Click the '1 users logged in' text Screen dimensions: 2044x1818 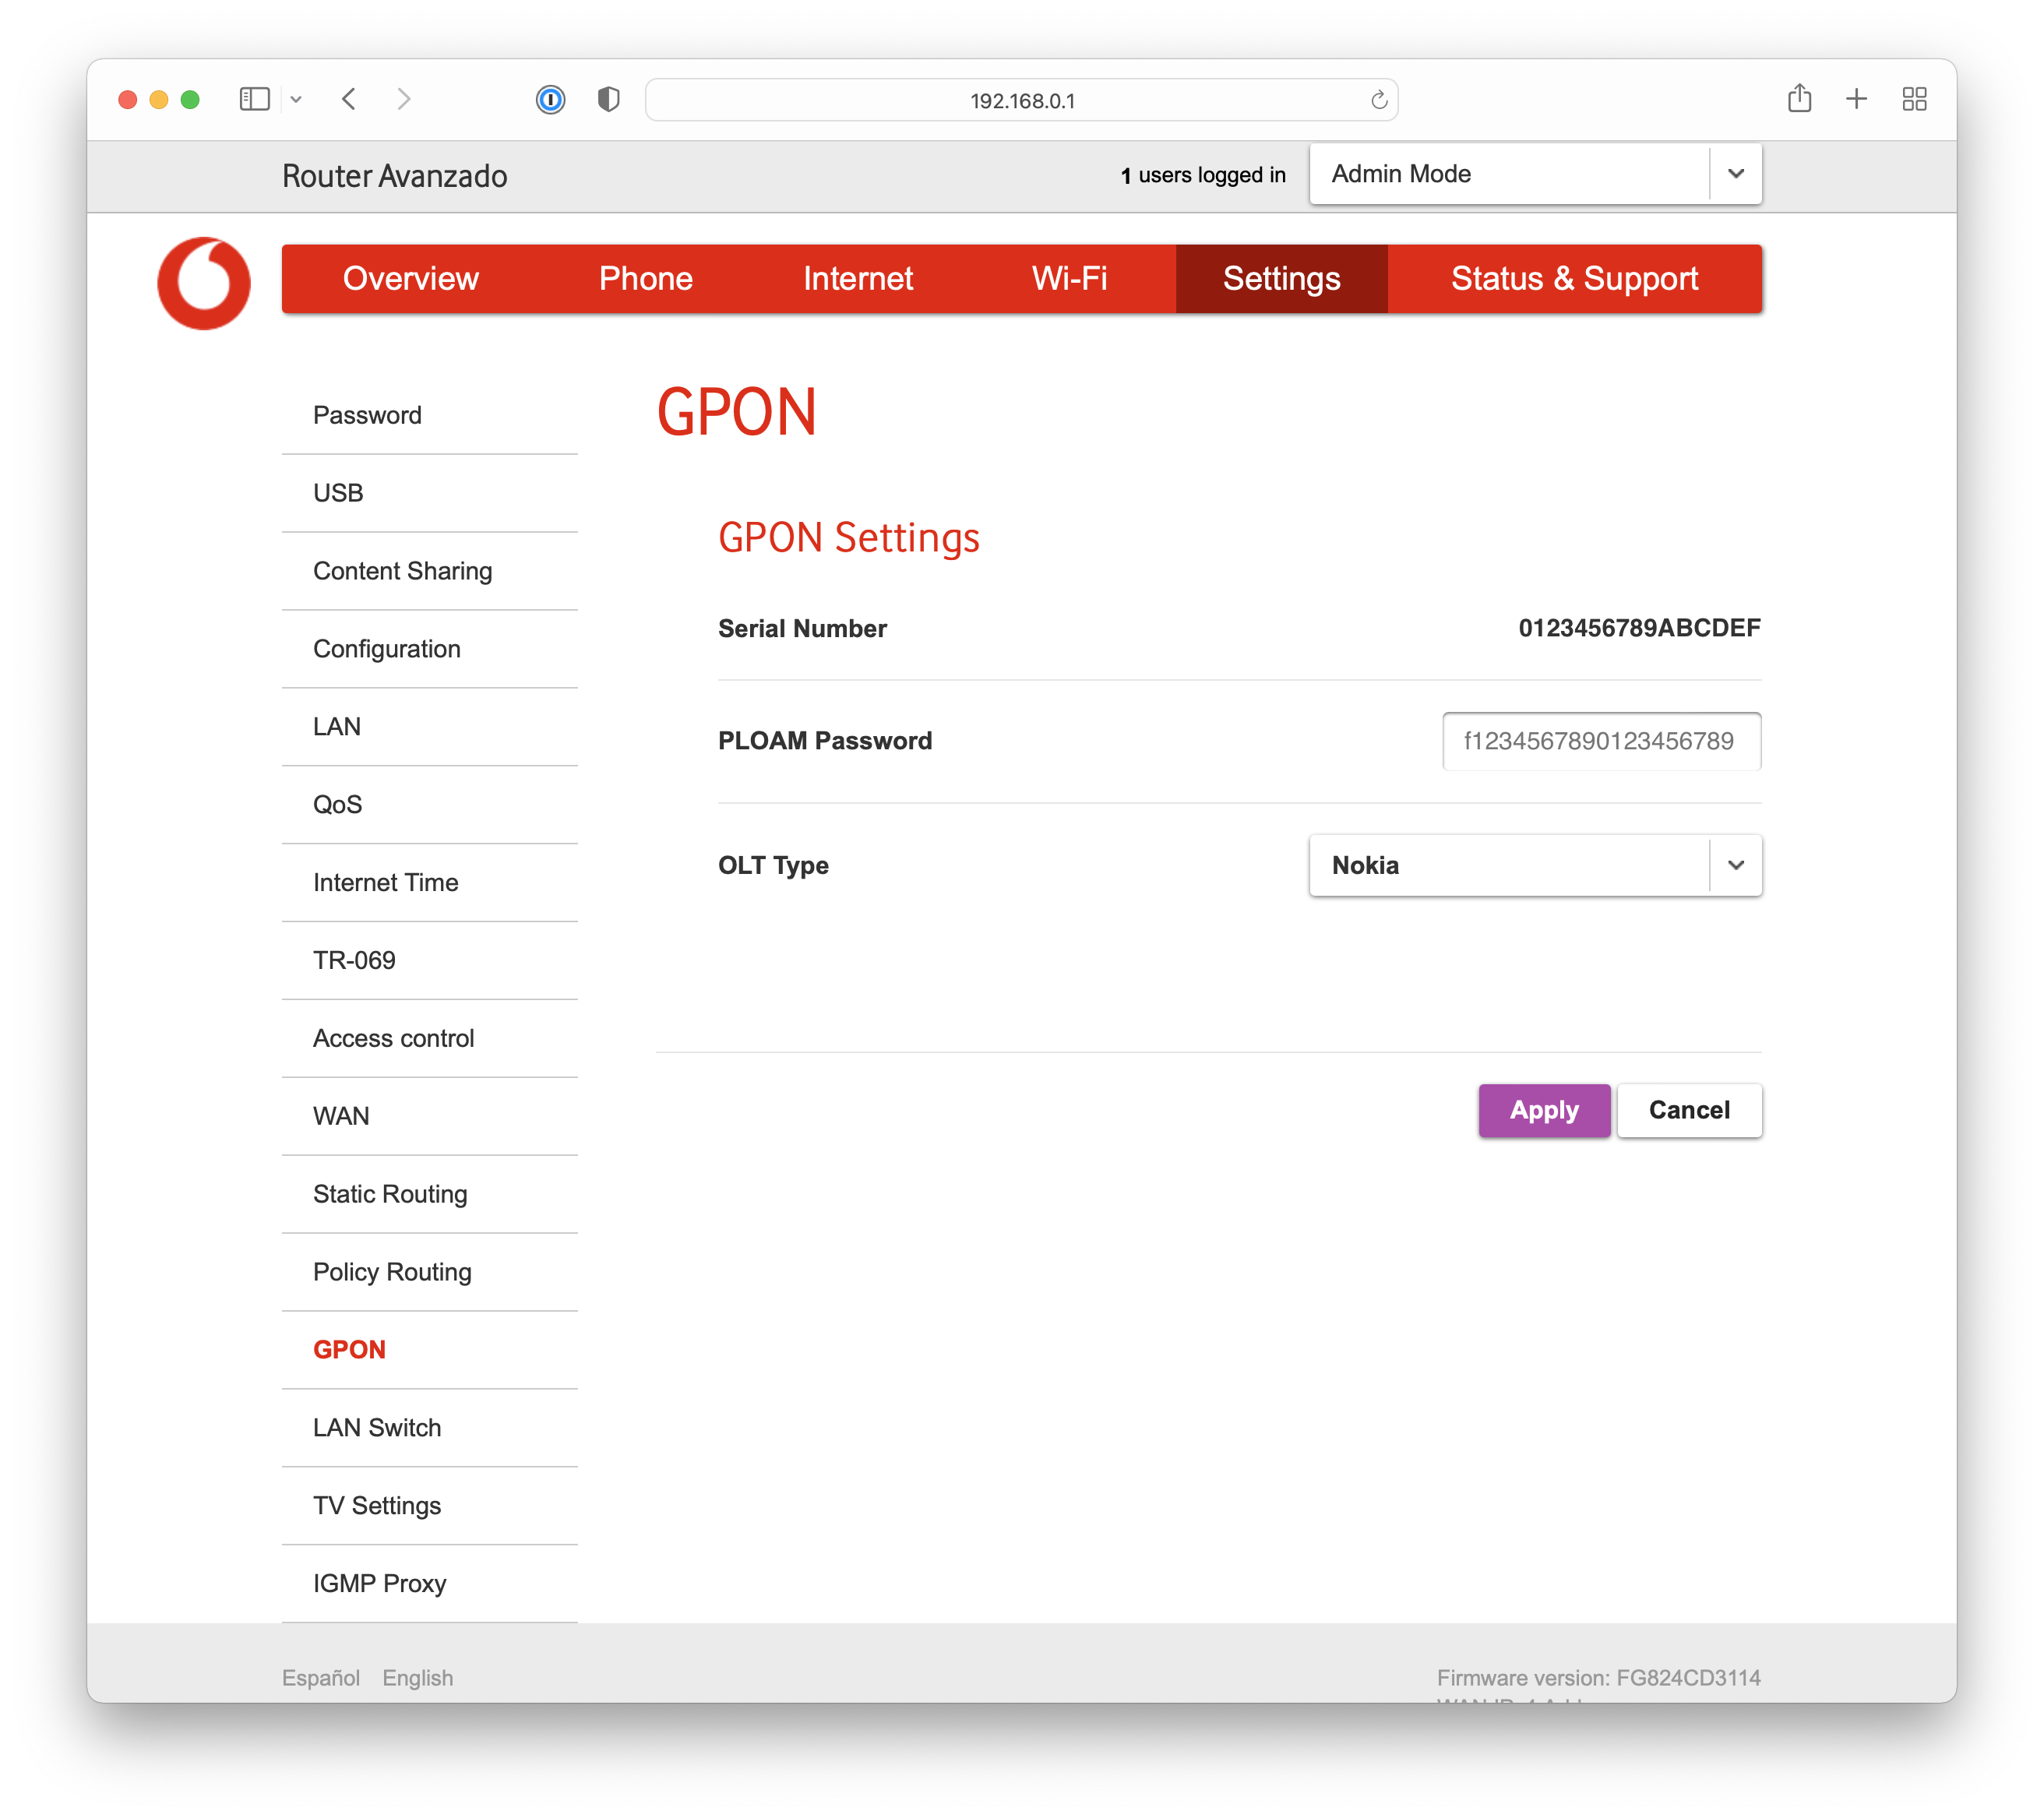click(x=1202, y=175)
